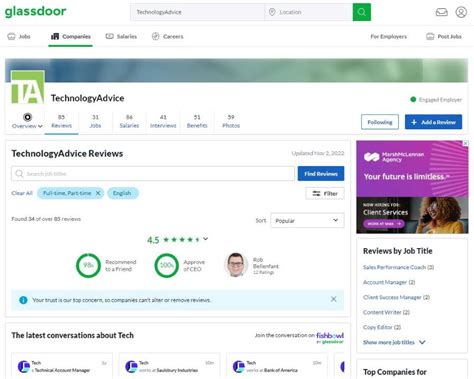The height and width of the screenshot is (379, 474).
Task: Open the Jobs navigation item
Action: (19, 36)
